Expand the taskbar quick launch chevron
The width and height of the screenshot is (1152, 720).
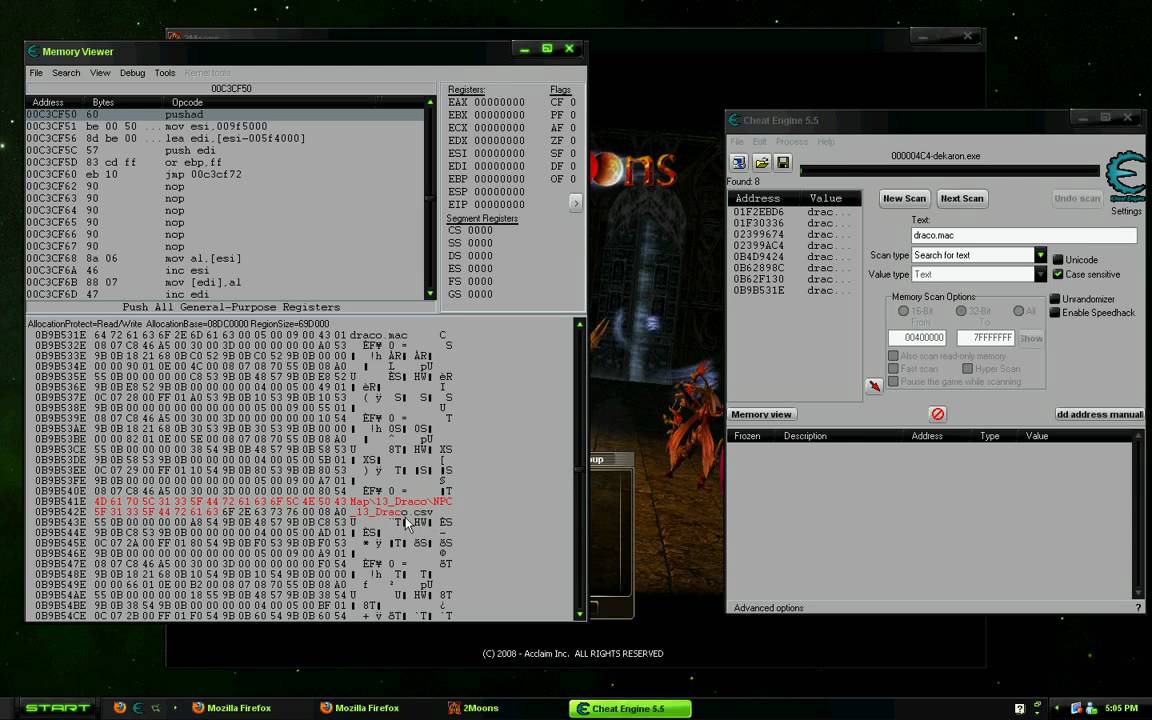coord(175,708)
